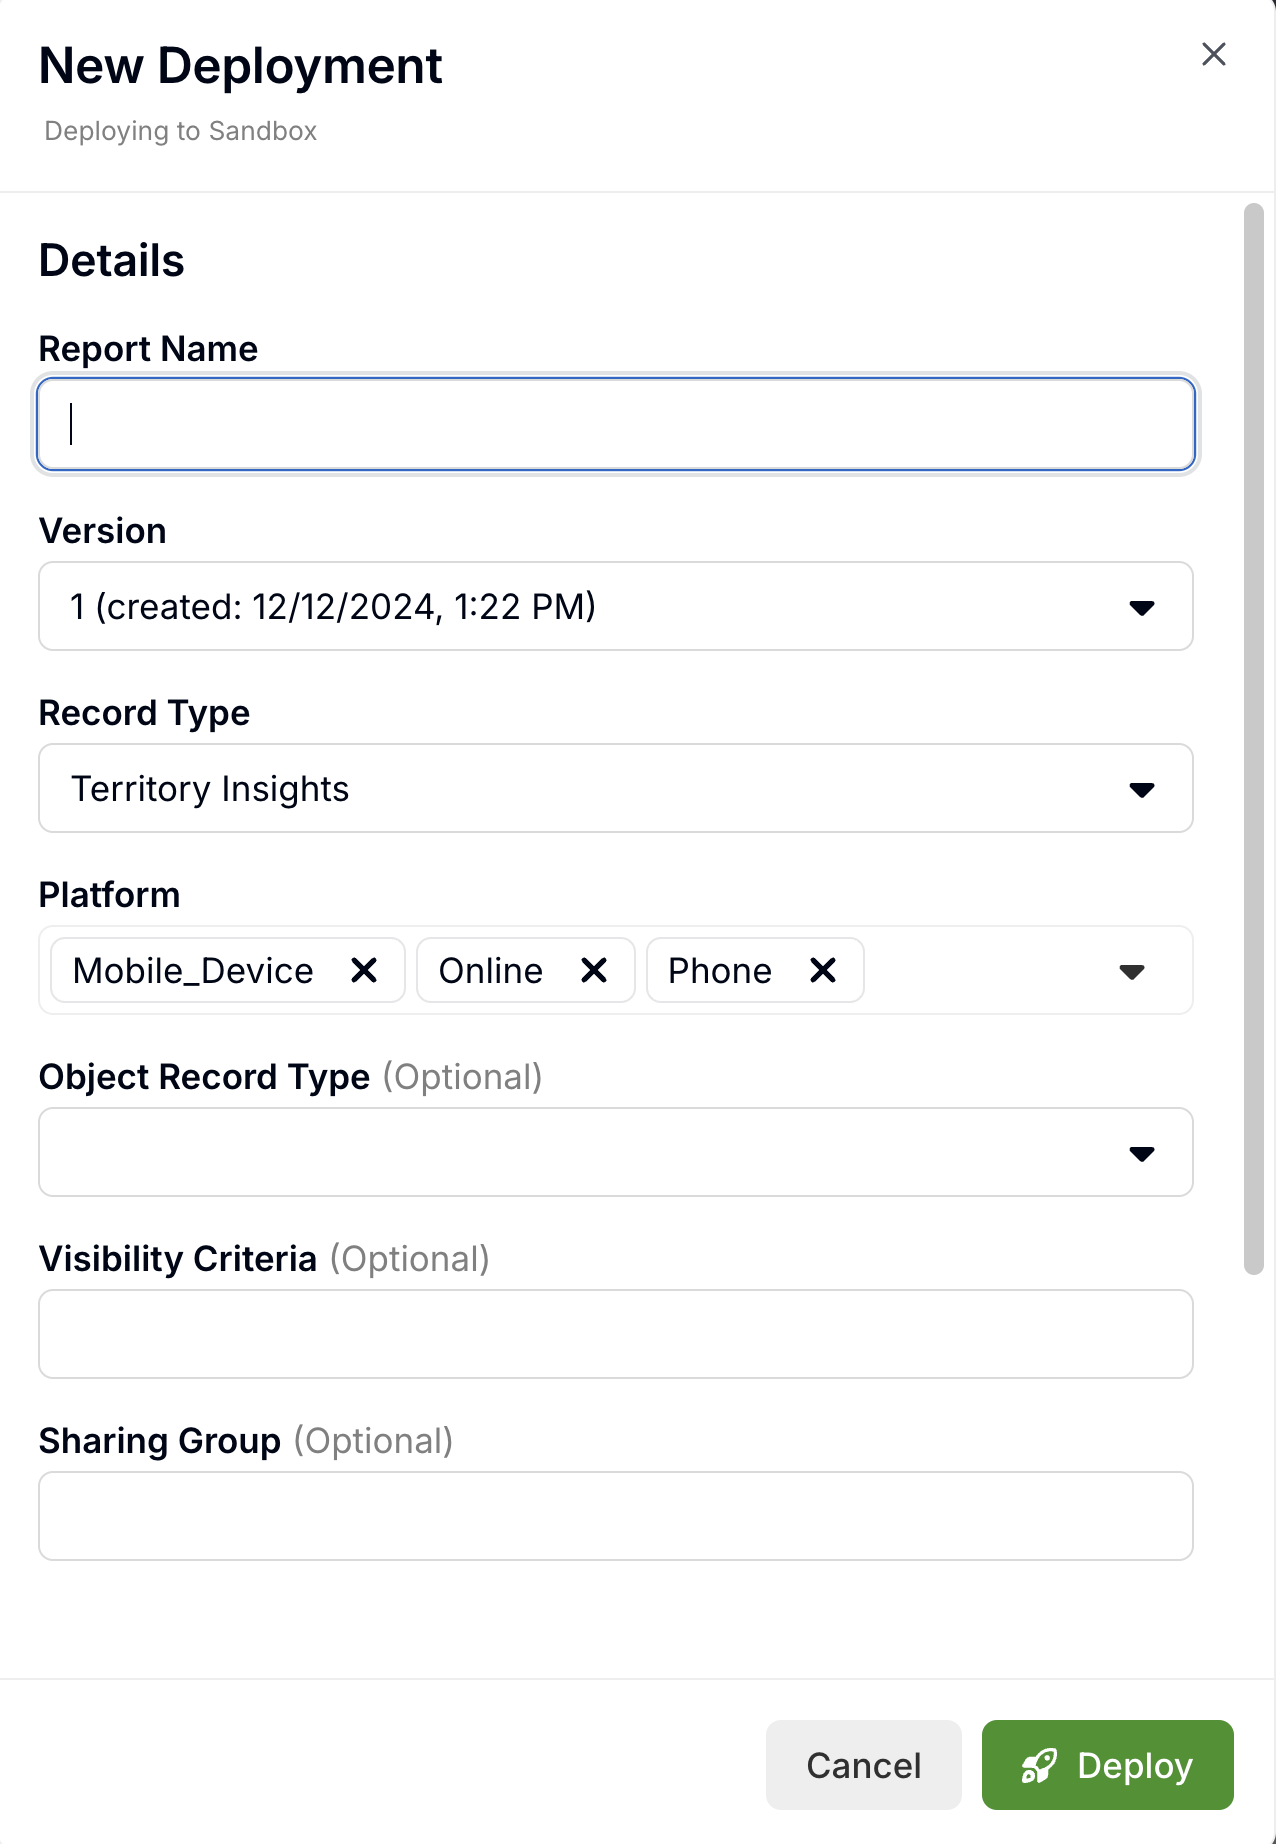Click the vertical scrollbar thumb

1253,738
